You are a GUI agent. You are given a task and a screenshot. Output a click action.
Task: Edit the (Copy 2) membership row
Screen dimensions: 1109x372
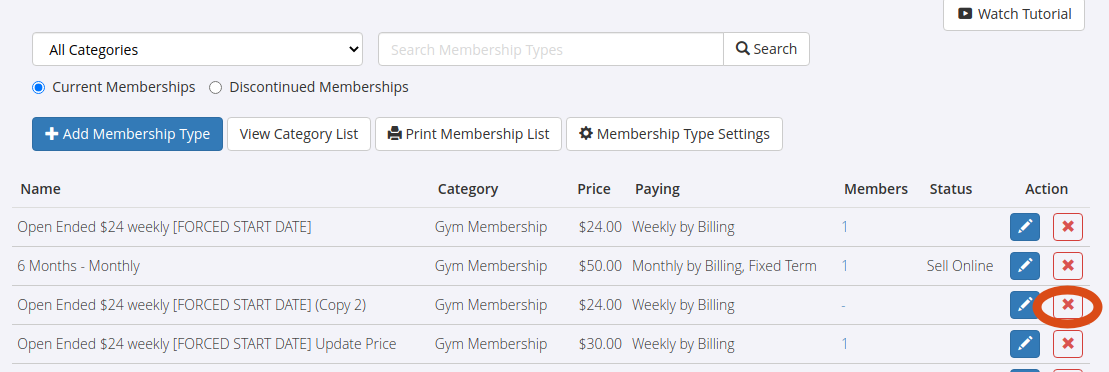(1025, 305)
